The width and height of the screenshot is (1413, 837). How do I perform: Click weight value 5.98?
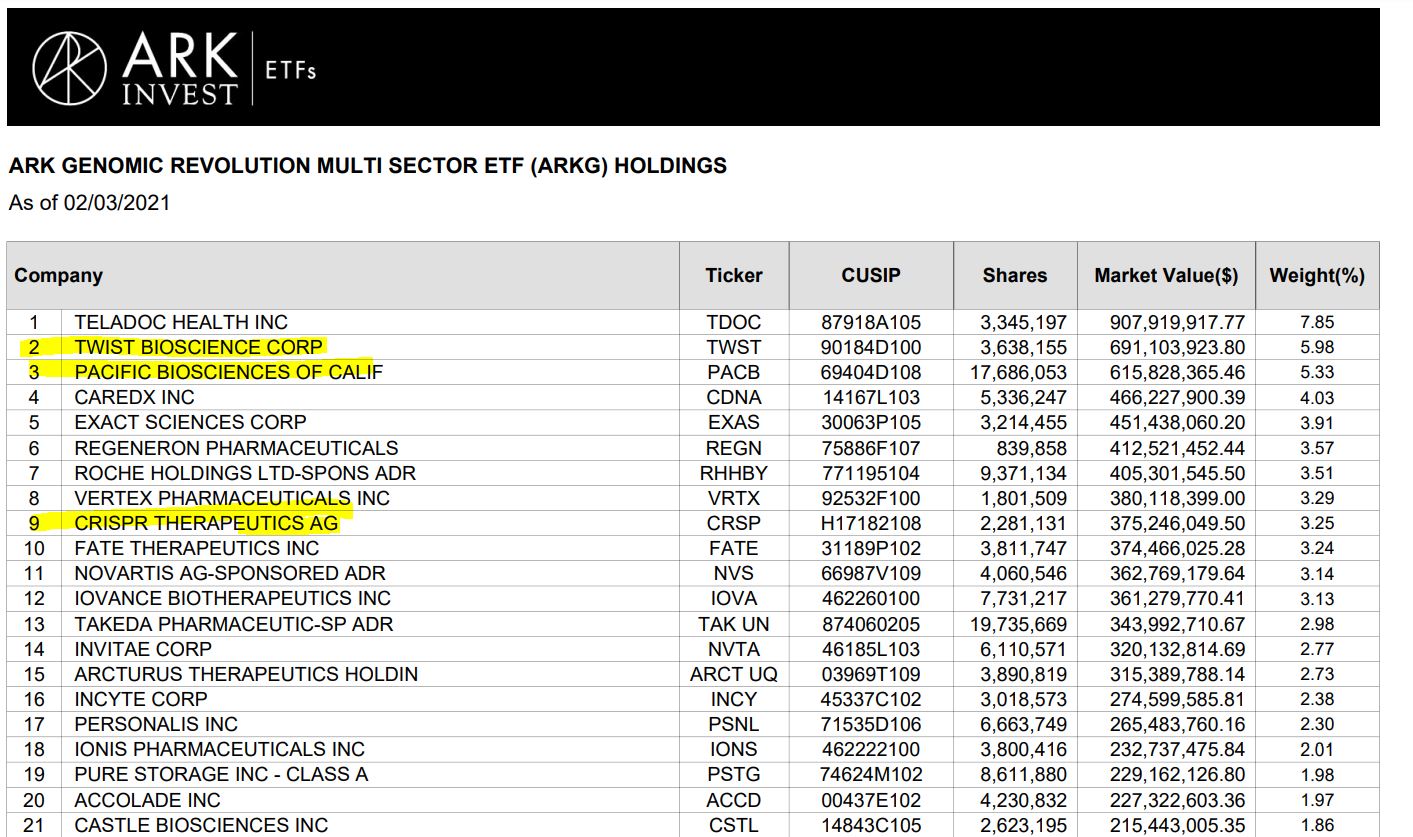(x=1317, y=348)
